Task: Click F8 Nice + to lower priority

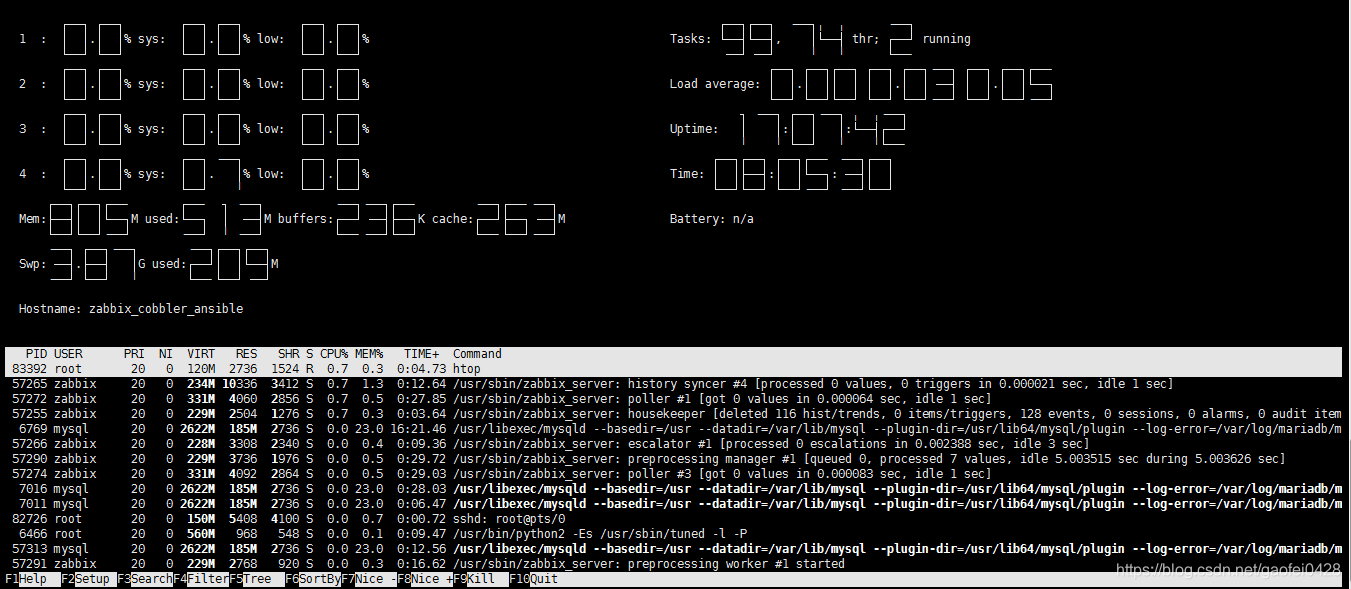Action: click(424, 579)
